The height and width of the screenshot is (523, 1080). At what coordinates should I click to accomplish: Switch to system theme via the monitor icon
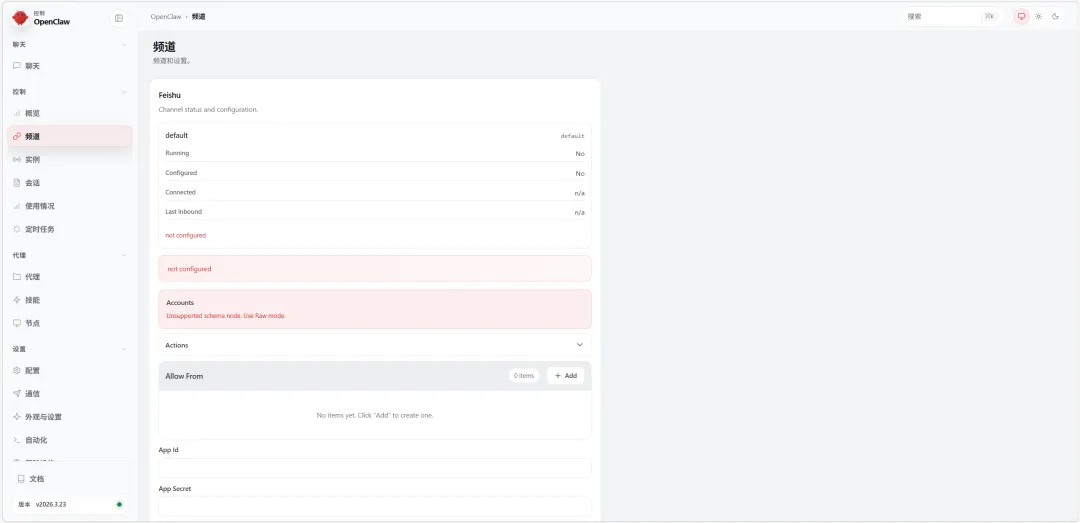pyautogui.click(x=1021, y=17)
